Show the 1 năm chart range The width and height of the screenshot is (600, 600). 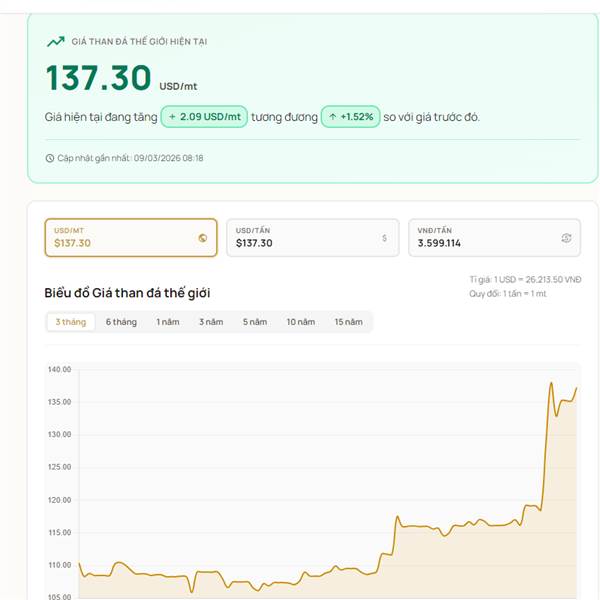click(166, 322)
